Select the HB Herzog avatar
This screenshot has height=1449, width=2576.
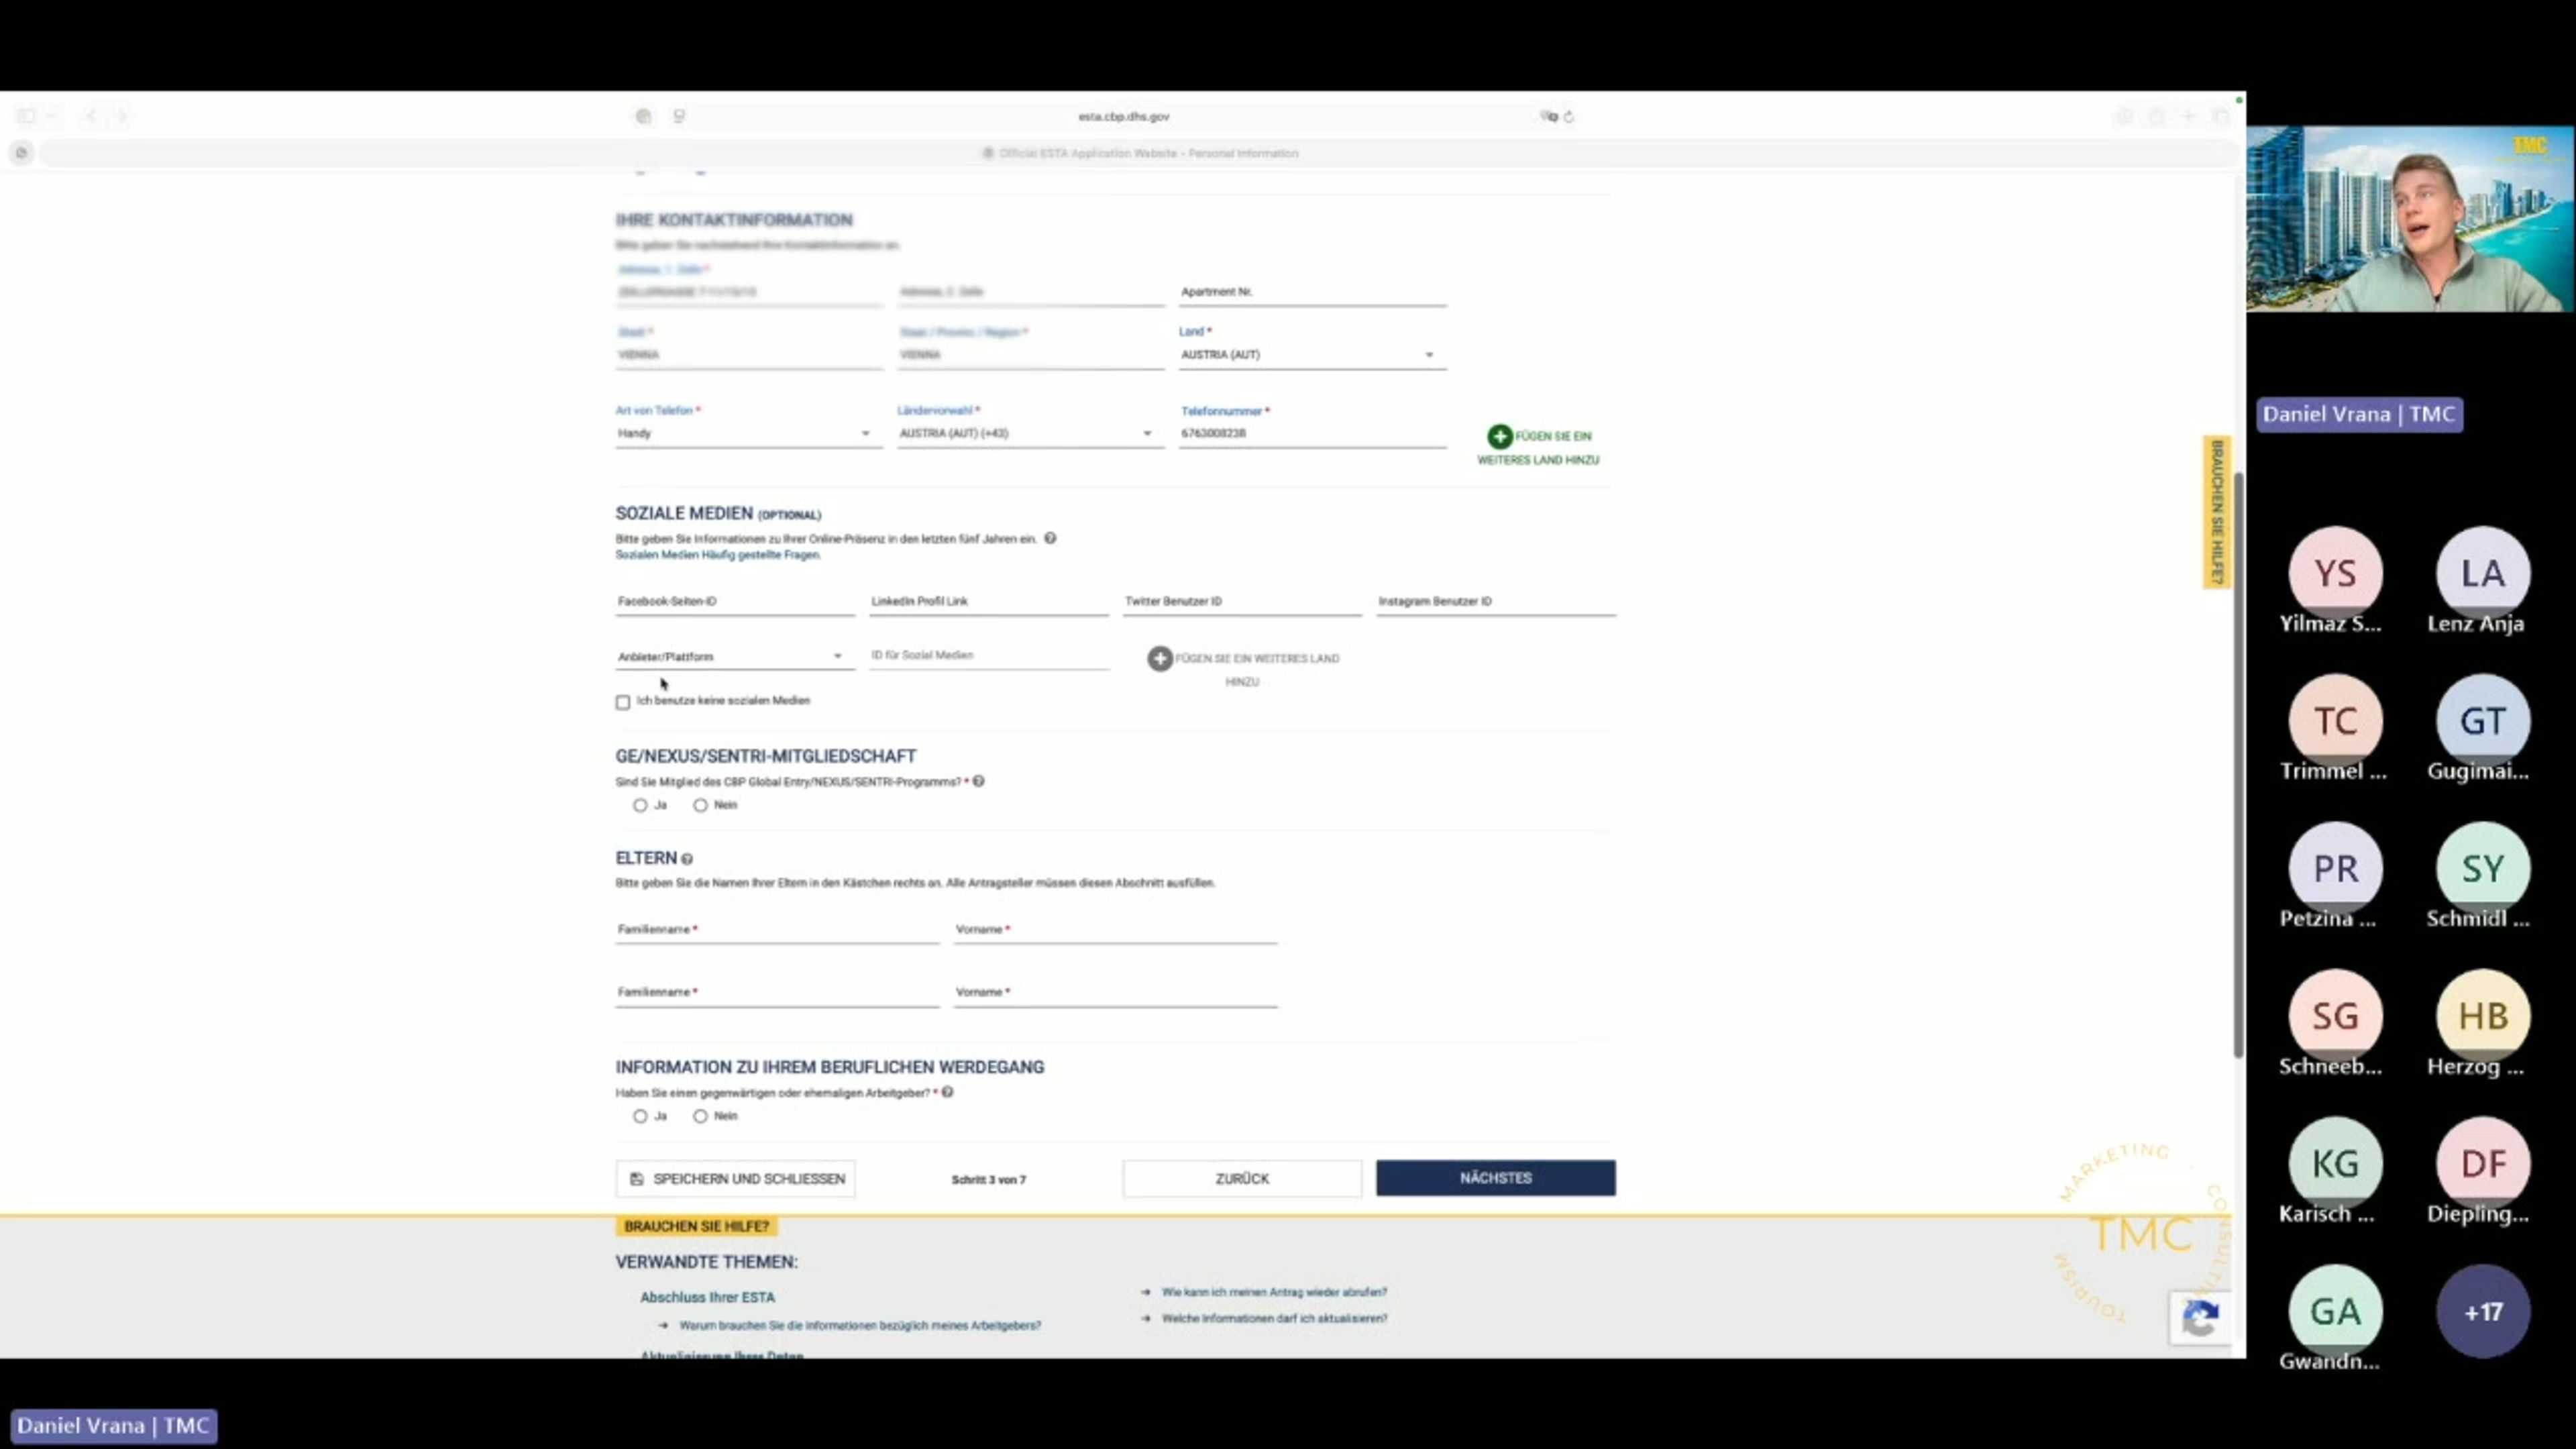2483,1016
